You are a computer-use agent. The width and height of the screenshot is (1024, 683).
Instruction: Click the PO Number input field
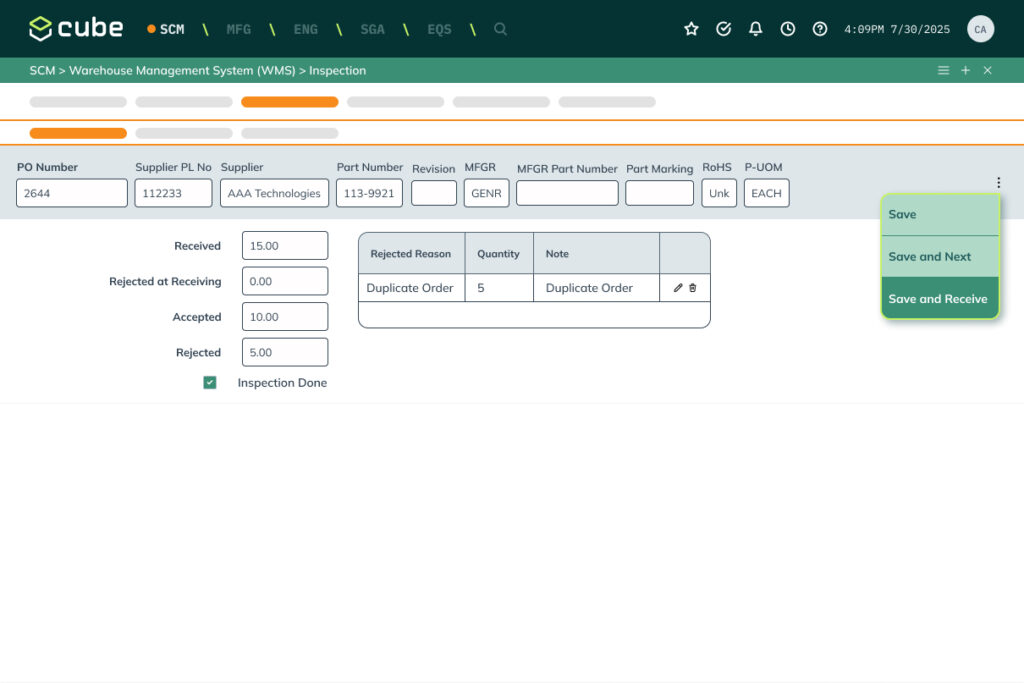[x=72, y=193]
